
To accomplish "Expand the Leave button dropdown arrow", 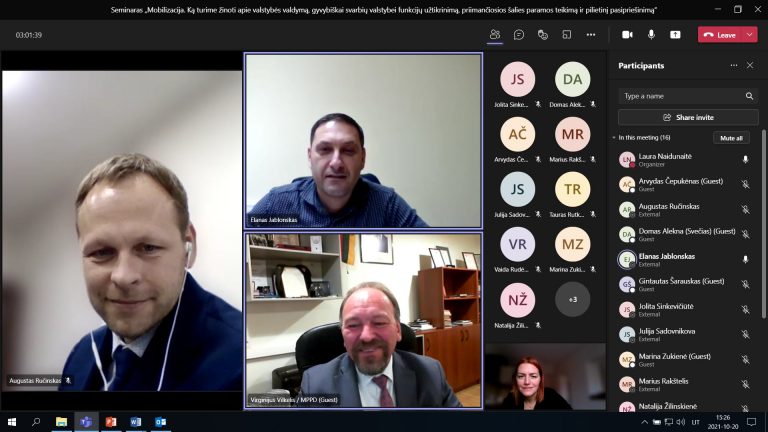I will click(750, 35).
